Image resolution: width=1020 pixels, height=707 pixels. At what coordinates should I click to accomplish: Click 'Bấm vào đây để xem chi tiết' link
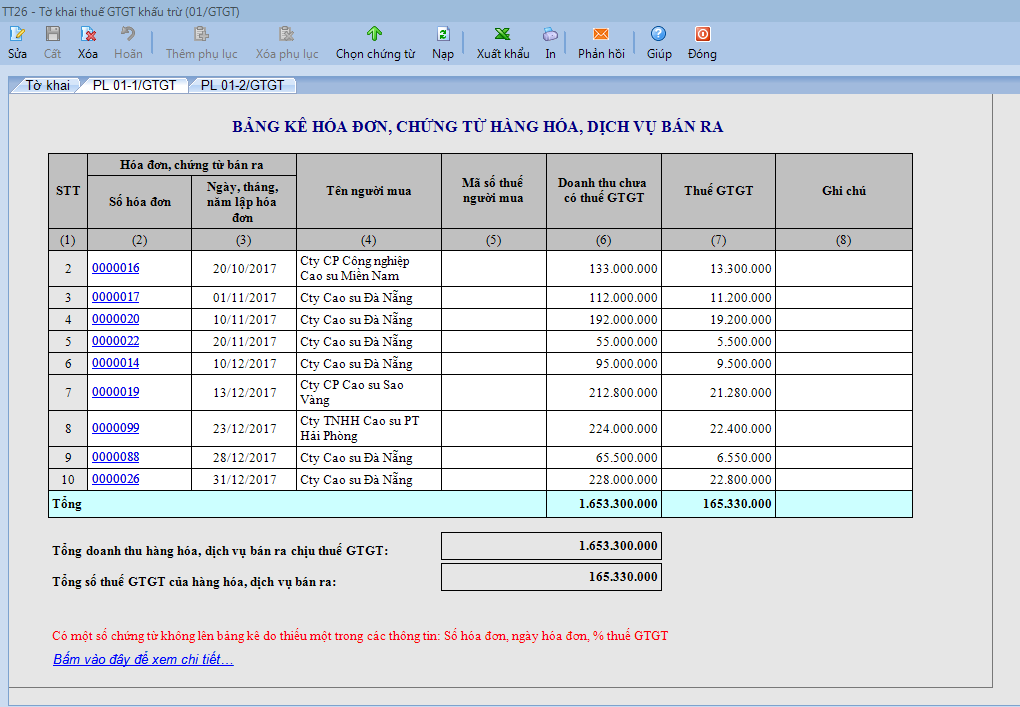[143, 660]
